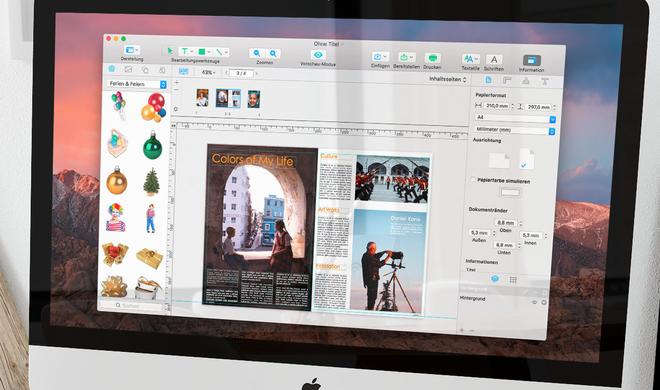This screenshot has width=660, height=390.
Task: Open the Darstellung view options button
Action: (x=132, y=50)
